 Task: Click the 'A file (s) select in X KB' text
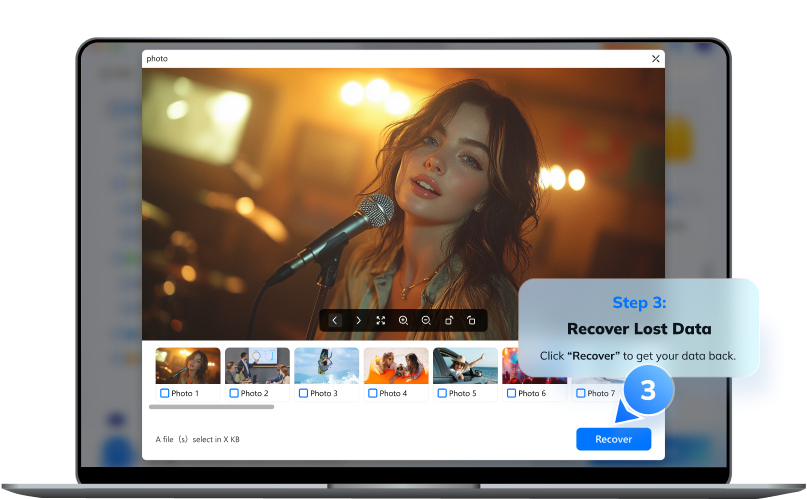tap(198, 439)
